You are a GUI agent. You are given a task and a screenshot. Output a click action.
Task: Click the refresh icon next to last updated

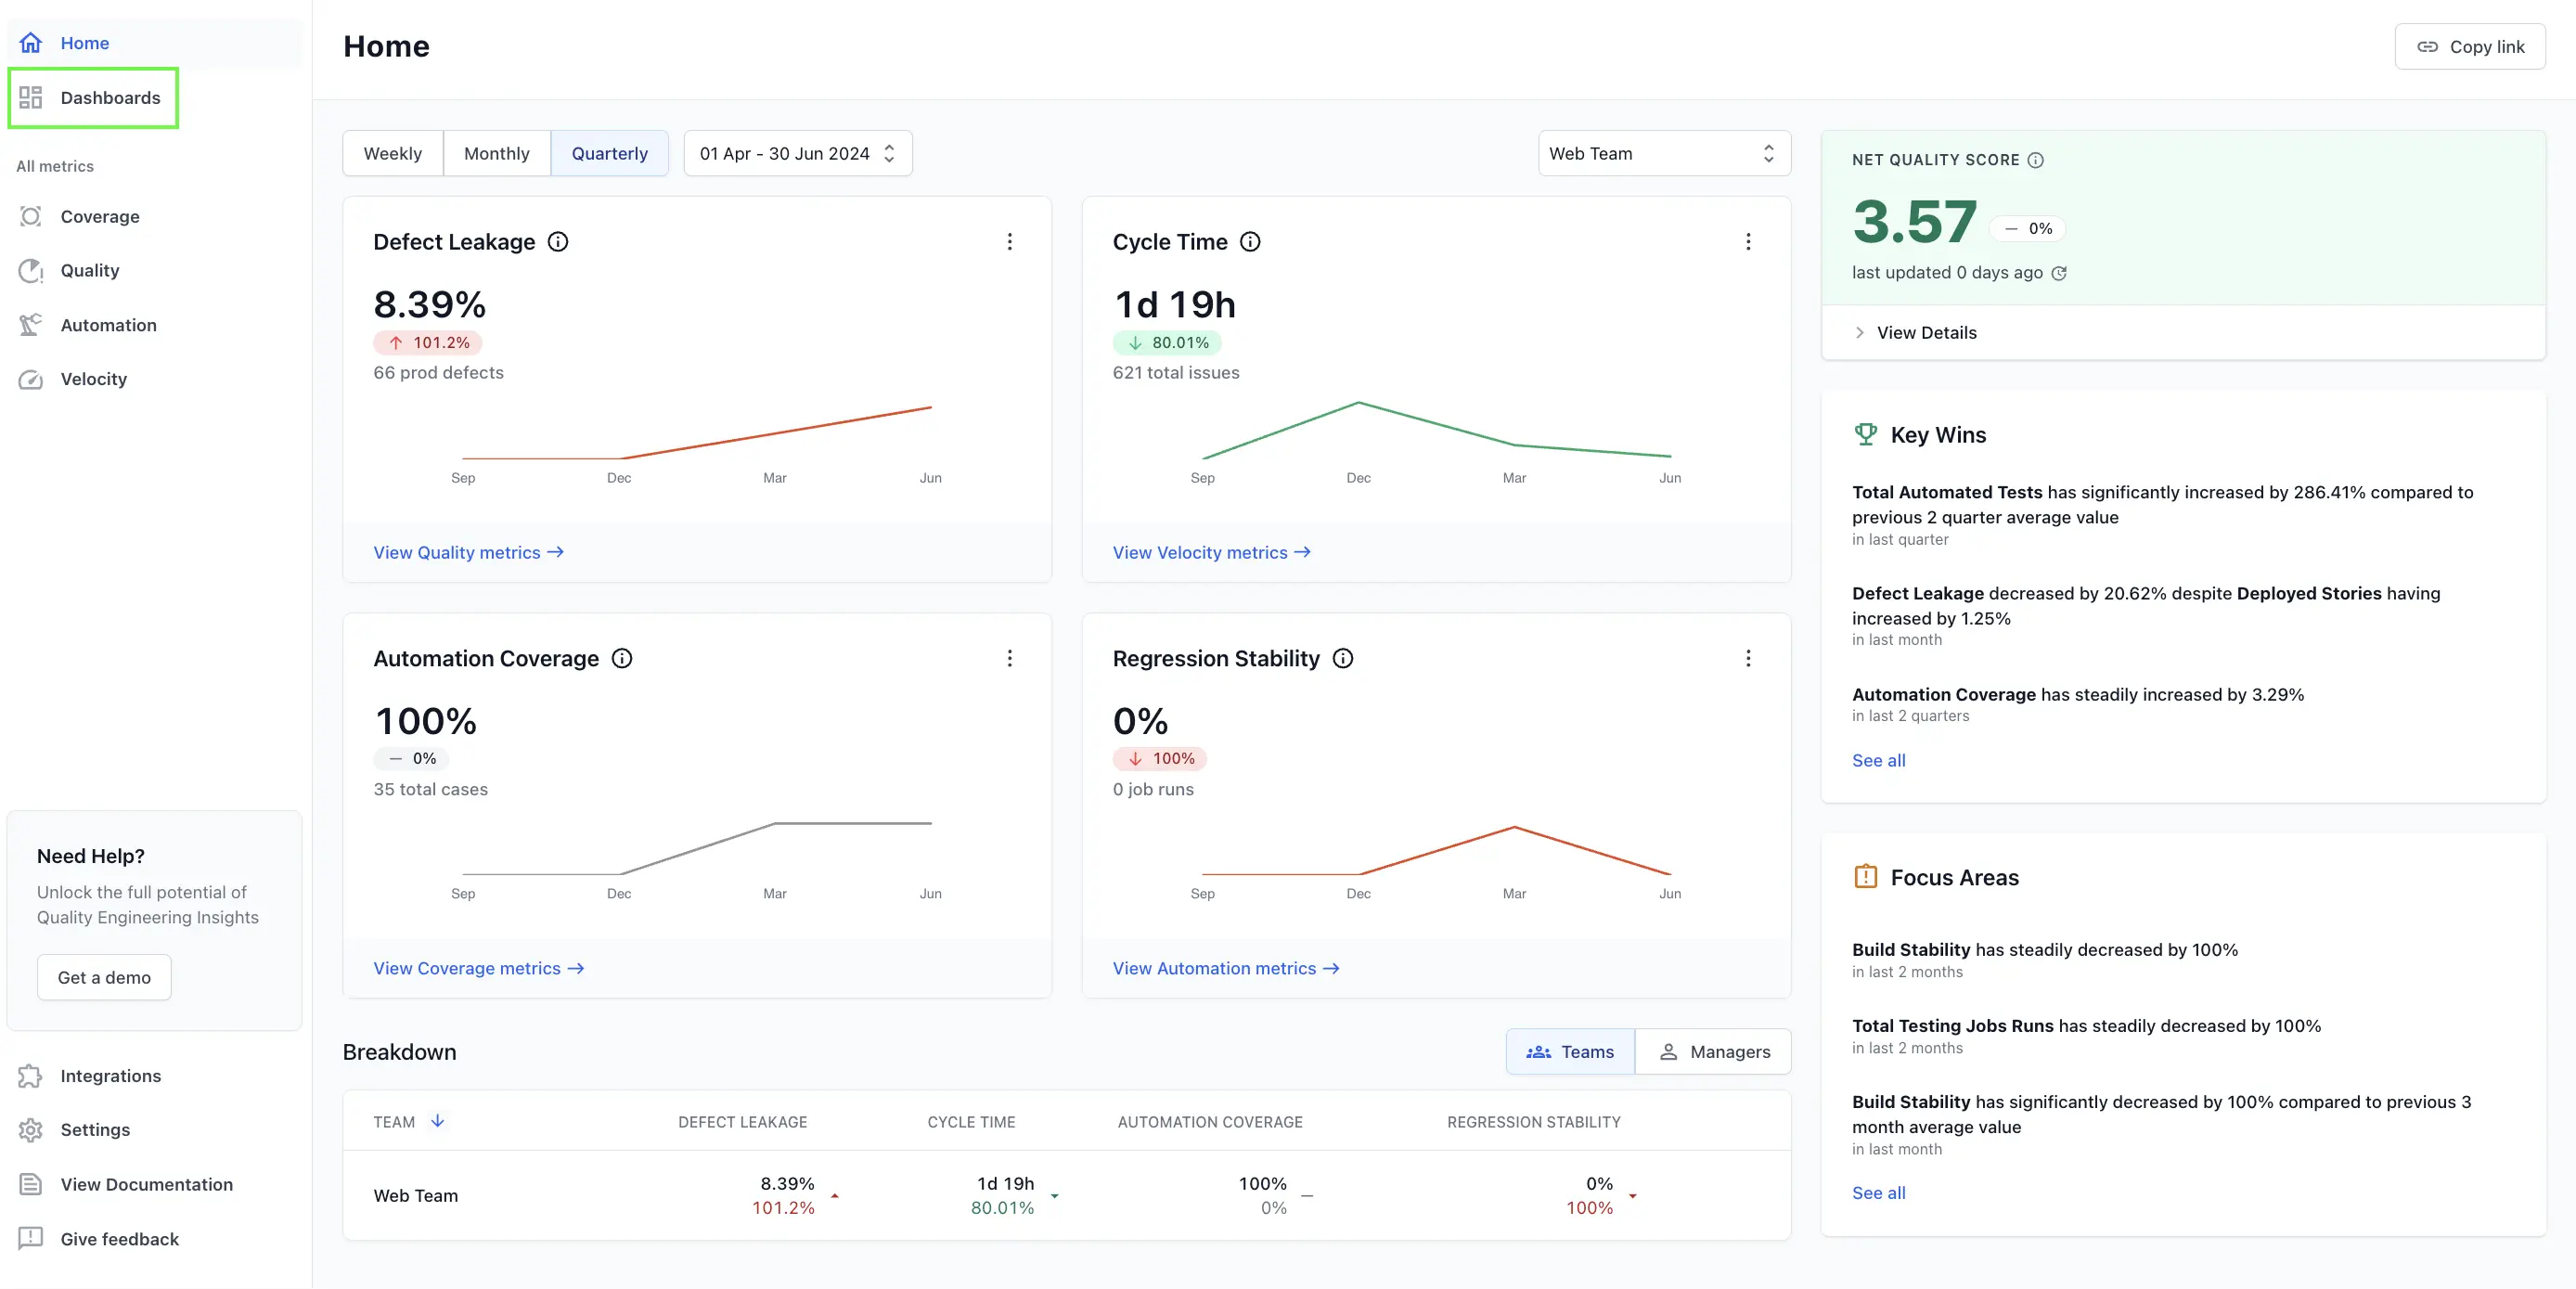(2059, 273)
